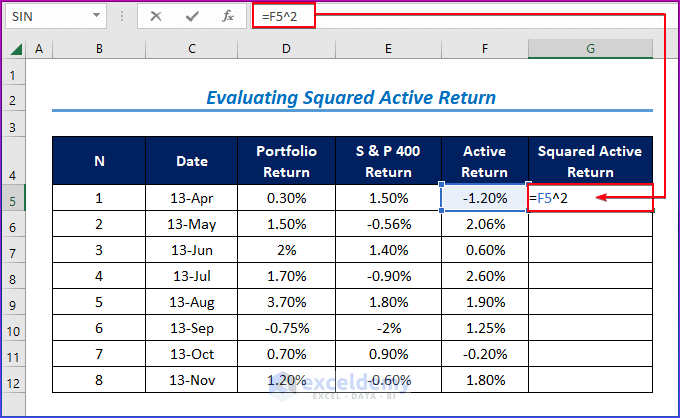Viewport: 680px width, 418px height.
Task: Click the -1.20% Active Return cell
Action: [x=485, y=198]
